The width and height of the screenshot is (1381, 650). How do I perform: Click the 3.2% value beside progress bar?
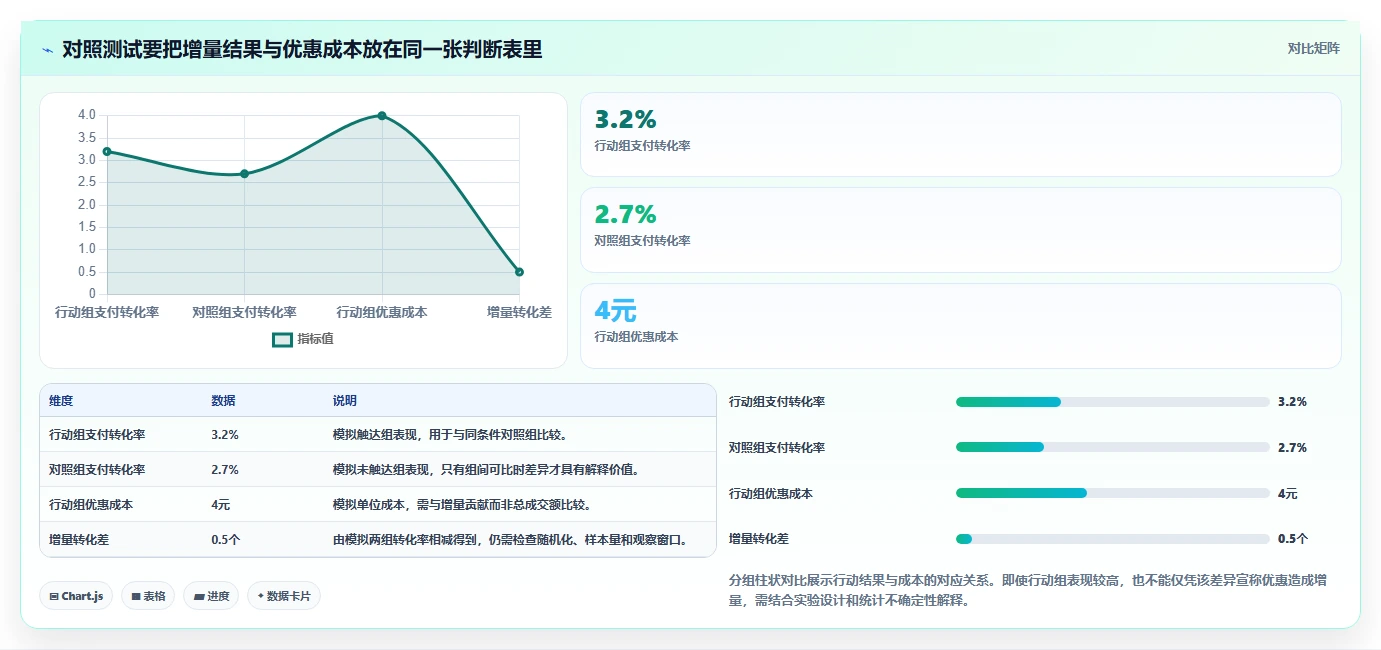click(x=1292, y=402)
